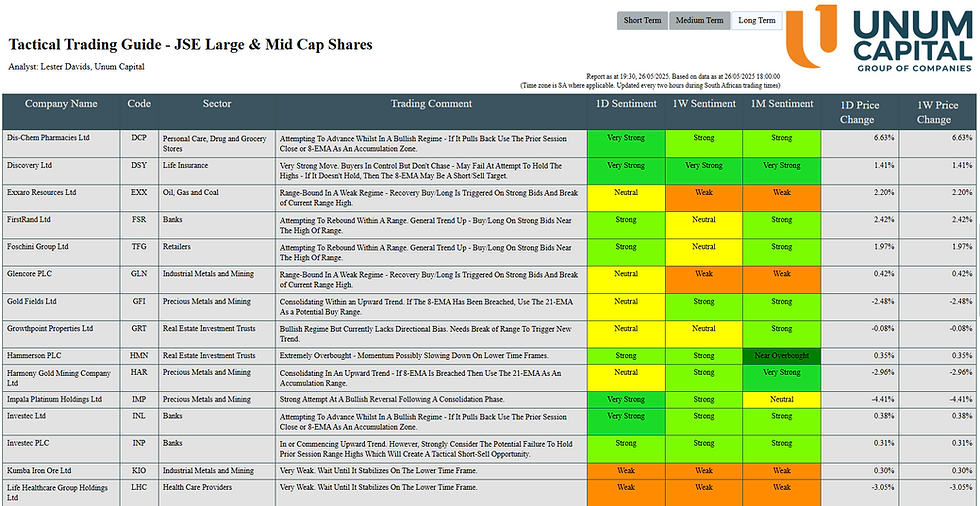Image resolution: width=980 pixels, height=506 pixels.
Task: Click Dis-Chem's Very Strong 1D sentiment cell
Action: [626, 143]
